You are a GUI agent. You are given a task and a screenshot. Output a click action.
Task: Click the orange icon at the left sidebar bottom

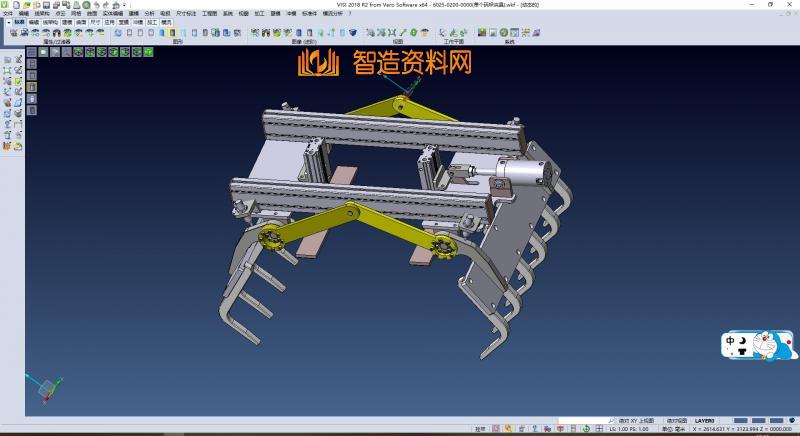click(x=7, y=146)
